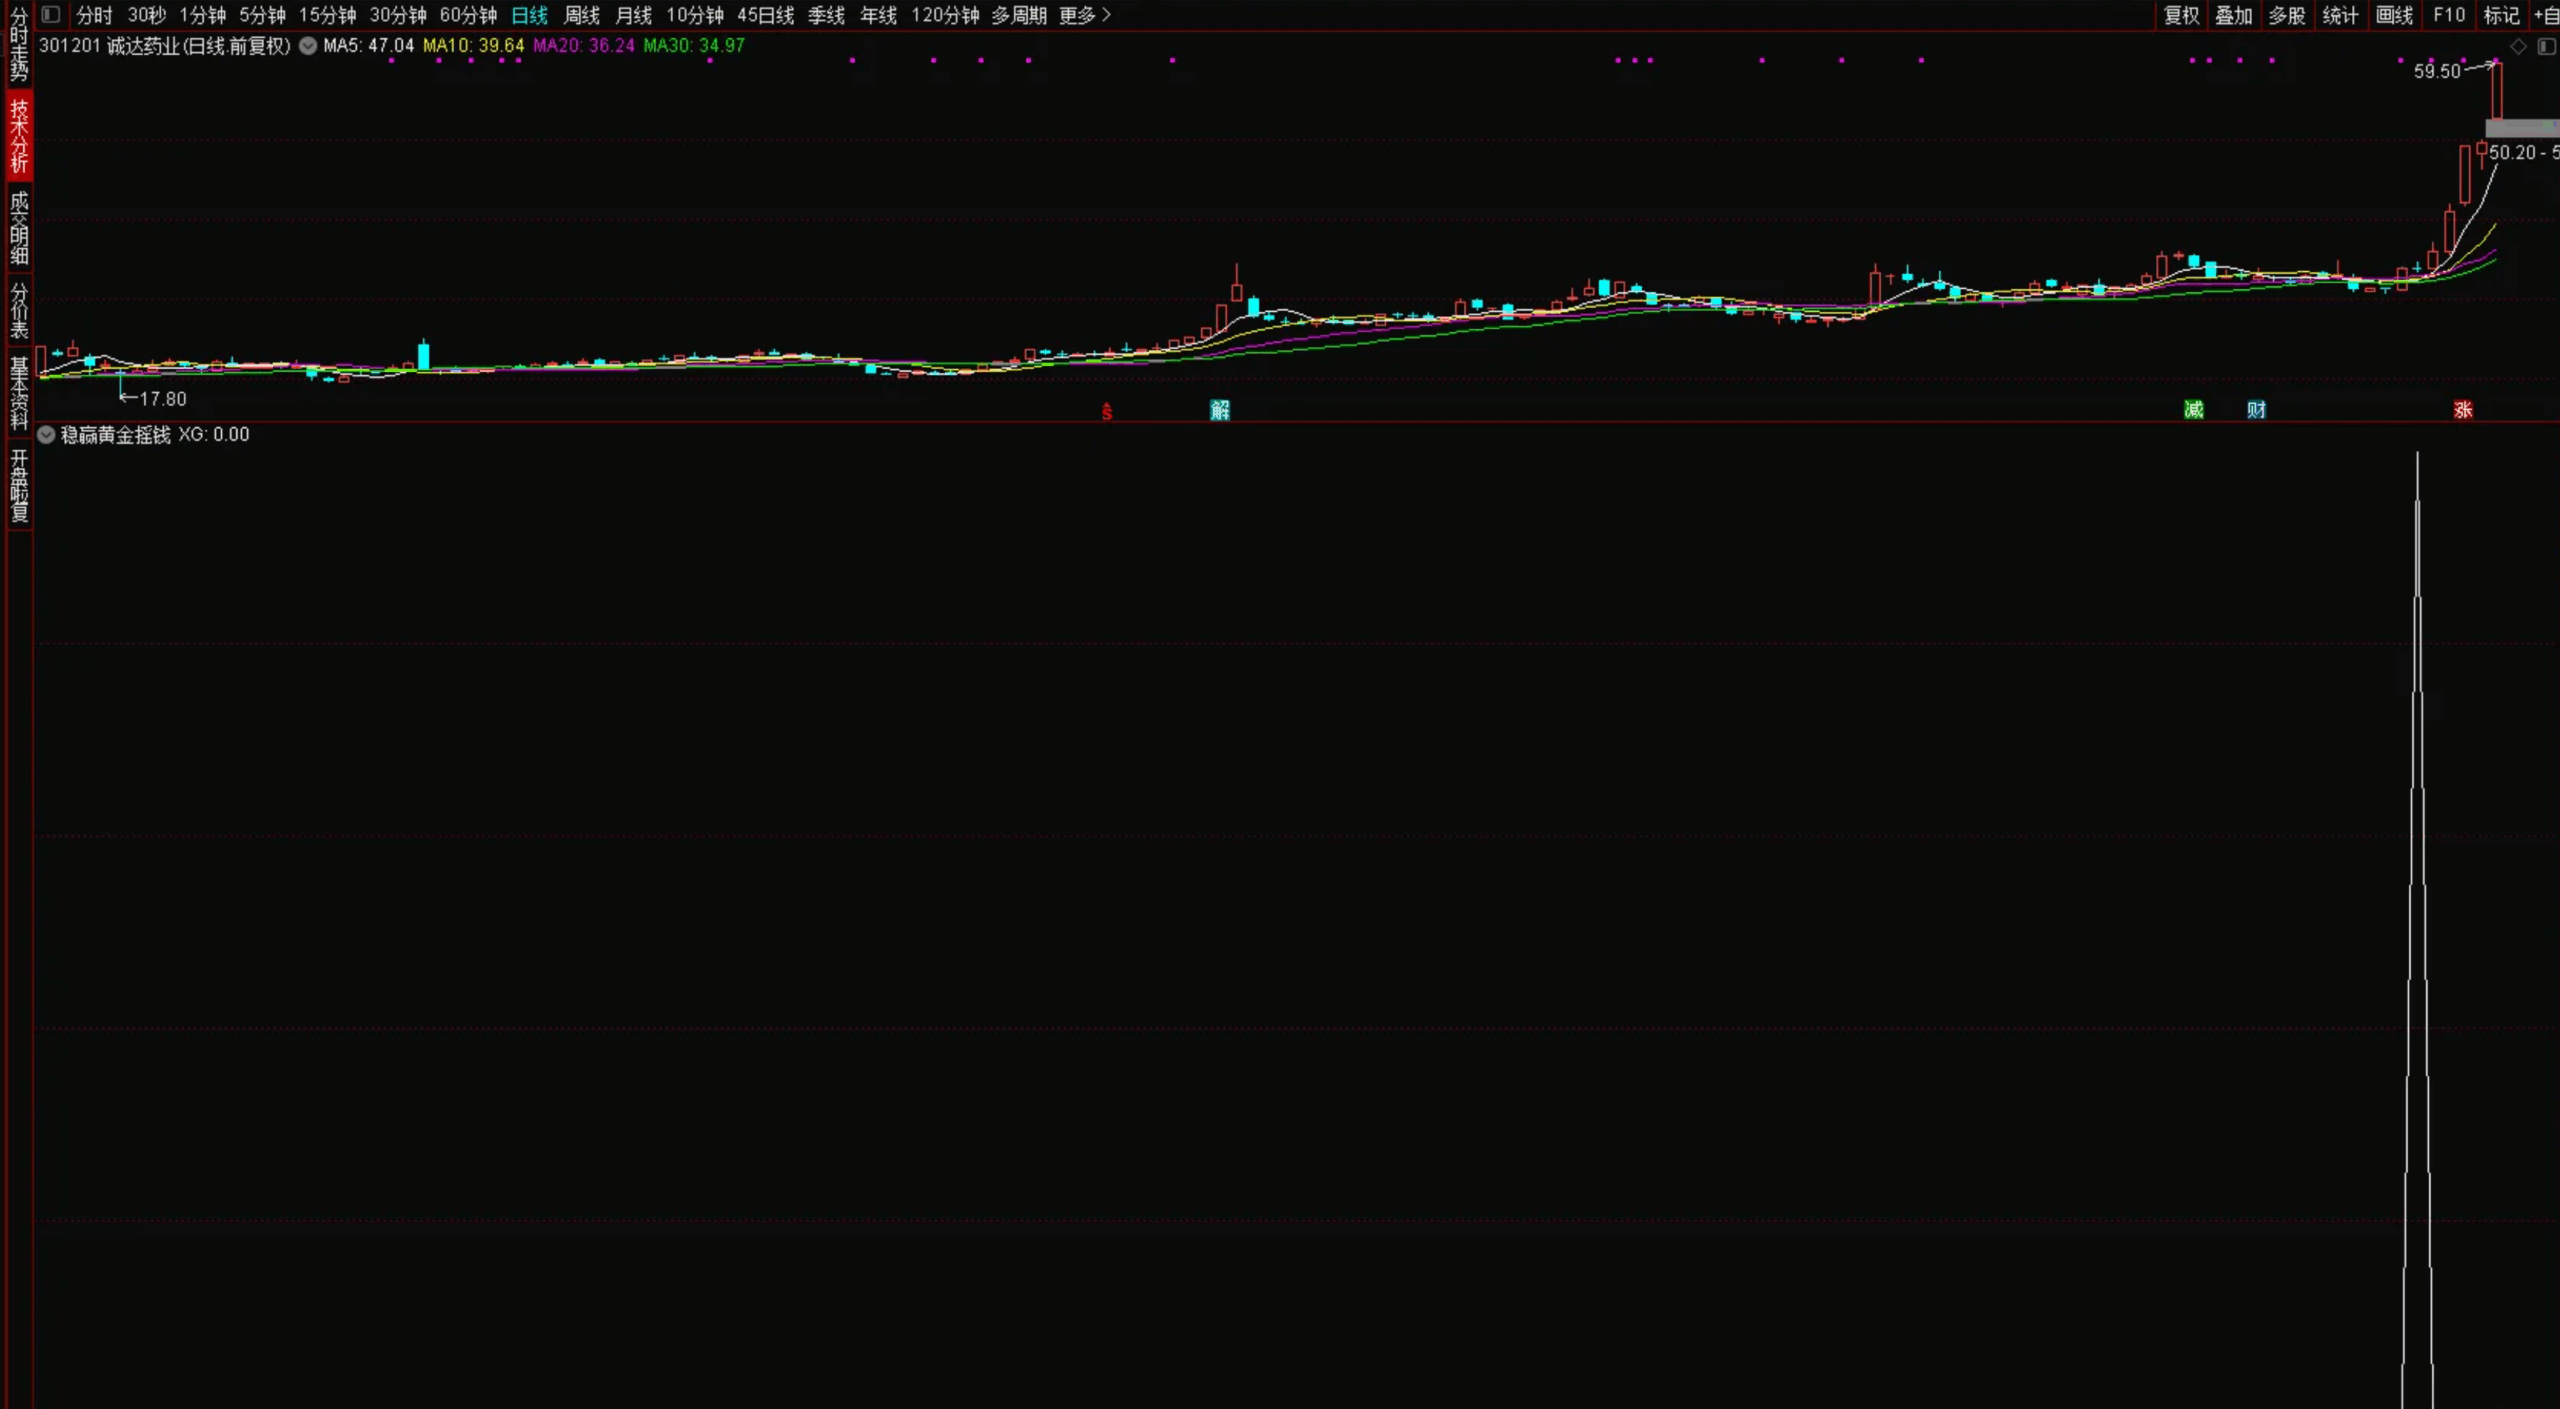Image resolution: width=2560 pixels, height=1409 pixels.
Task: Toggle the left panel icon before 分时
Action: 51,15
